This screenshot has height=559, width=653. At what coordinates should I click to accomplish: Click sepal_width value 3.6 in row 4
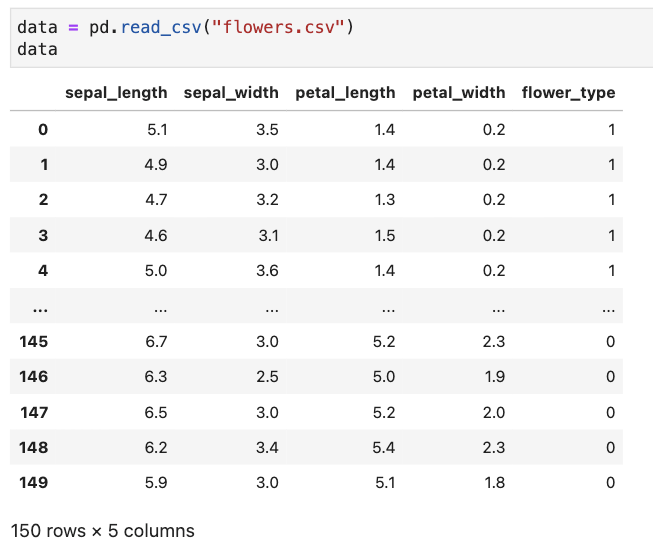267,270
